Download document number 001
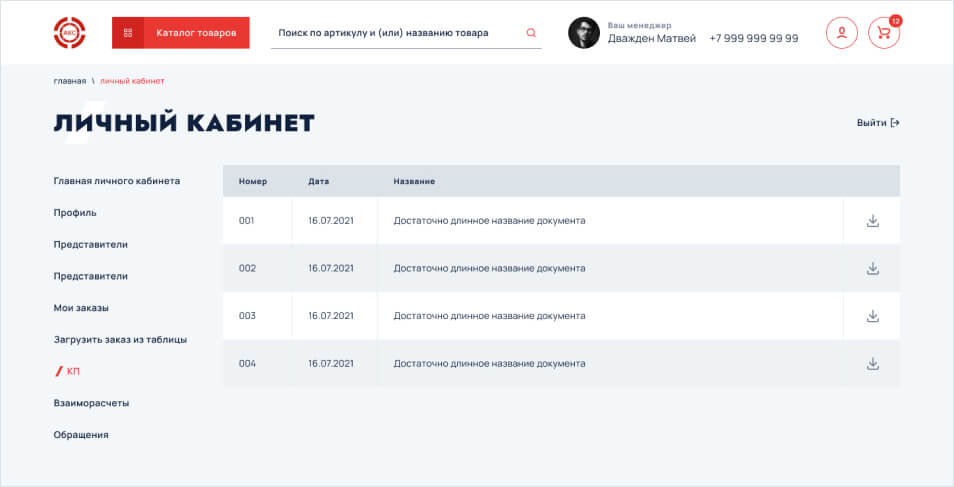954x487 pixels. tap(872, 221)
